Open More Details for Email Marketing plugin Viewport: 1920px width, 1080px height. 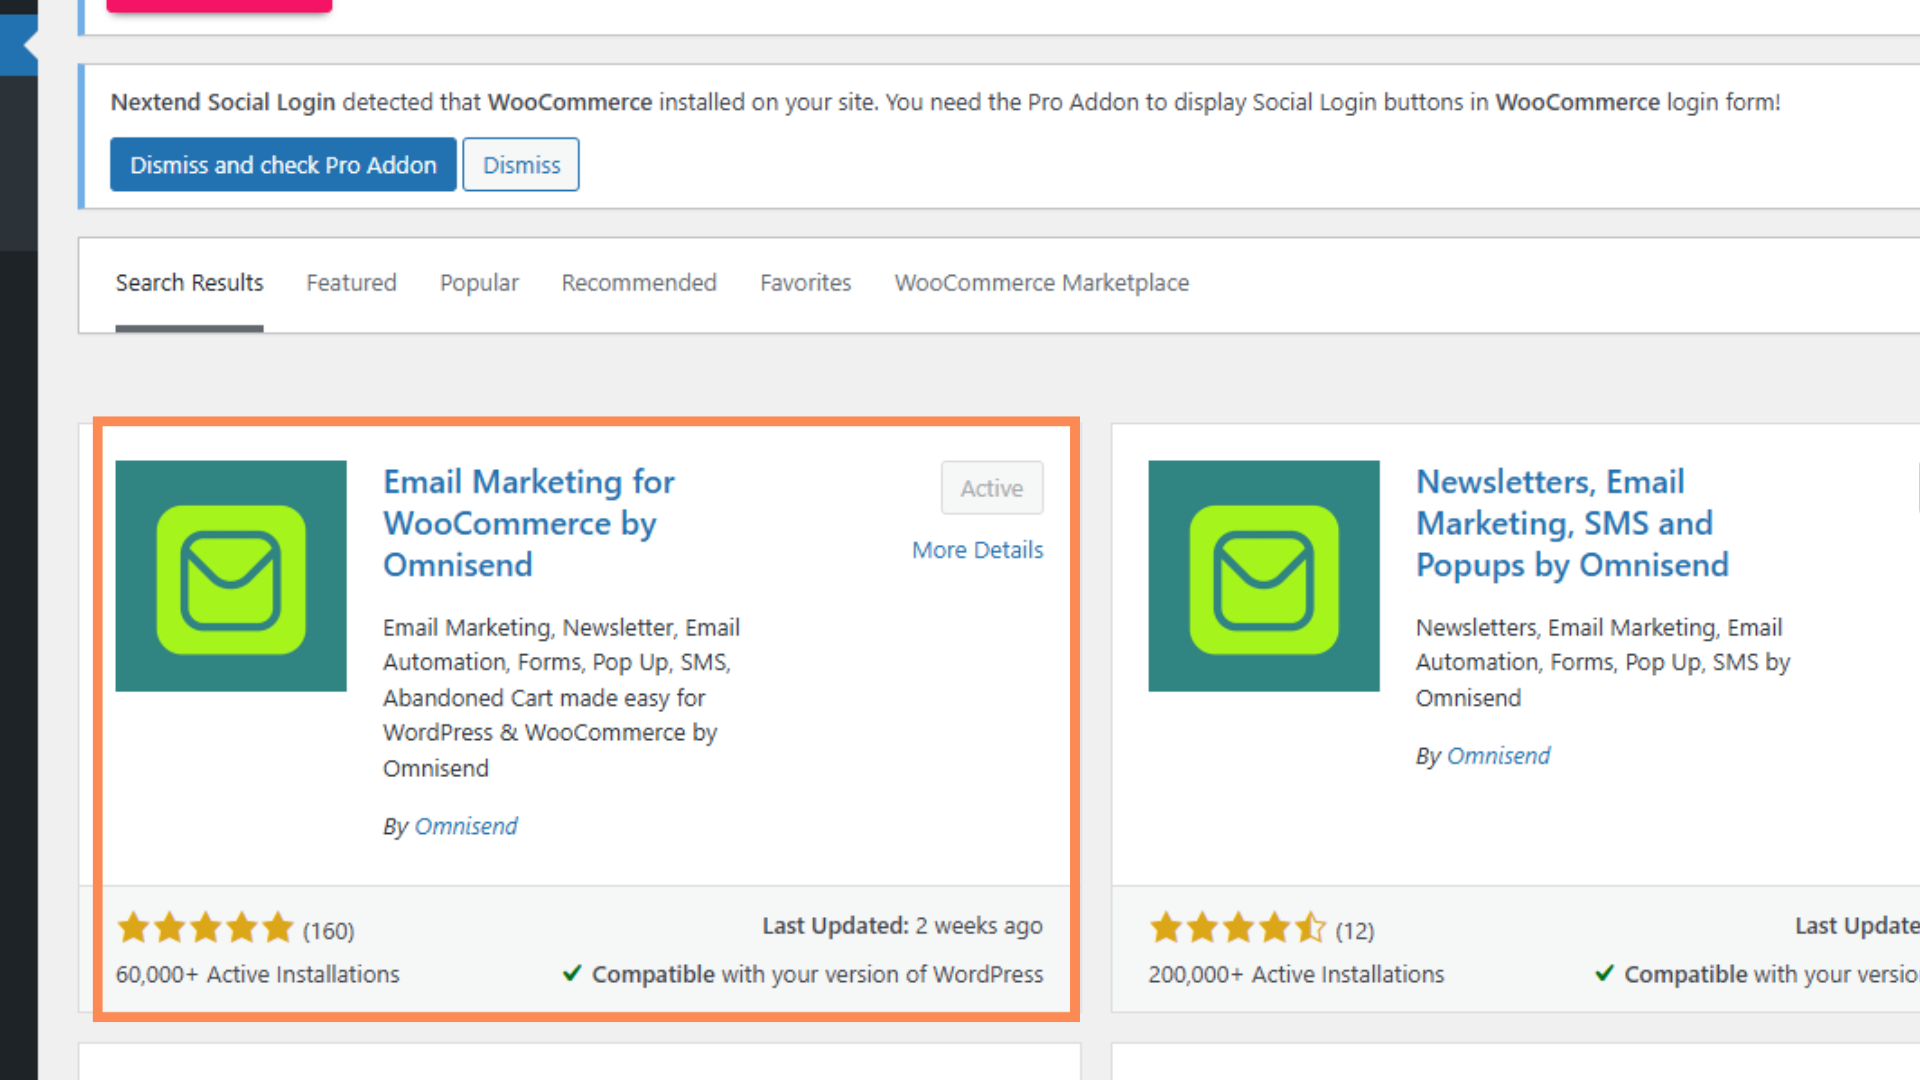click(x=977, y=550)
